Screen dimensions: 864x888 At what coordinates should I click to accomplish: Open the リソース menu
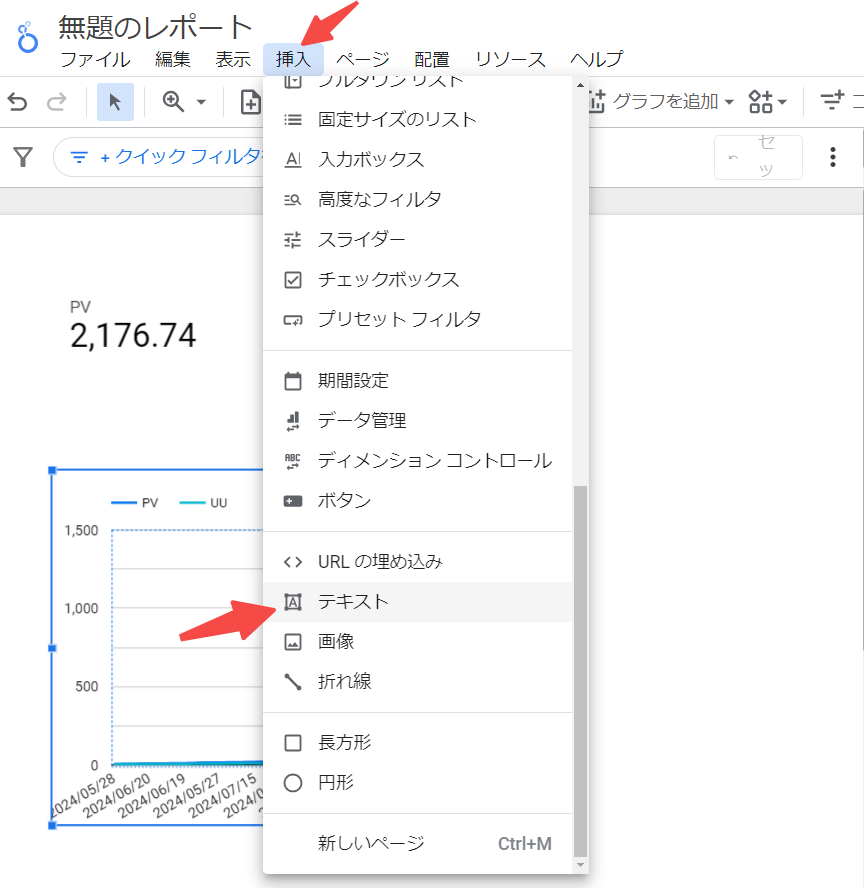pos(510,59)
